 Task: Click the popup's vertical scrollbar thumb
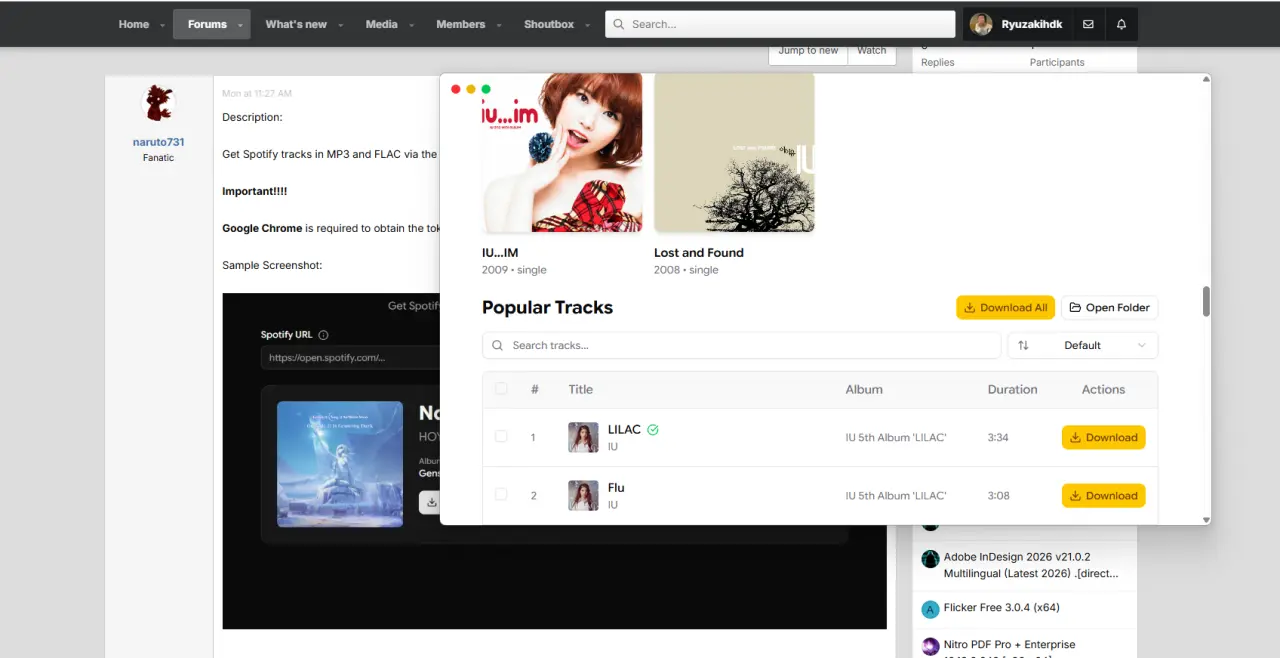pos(1206,301)
